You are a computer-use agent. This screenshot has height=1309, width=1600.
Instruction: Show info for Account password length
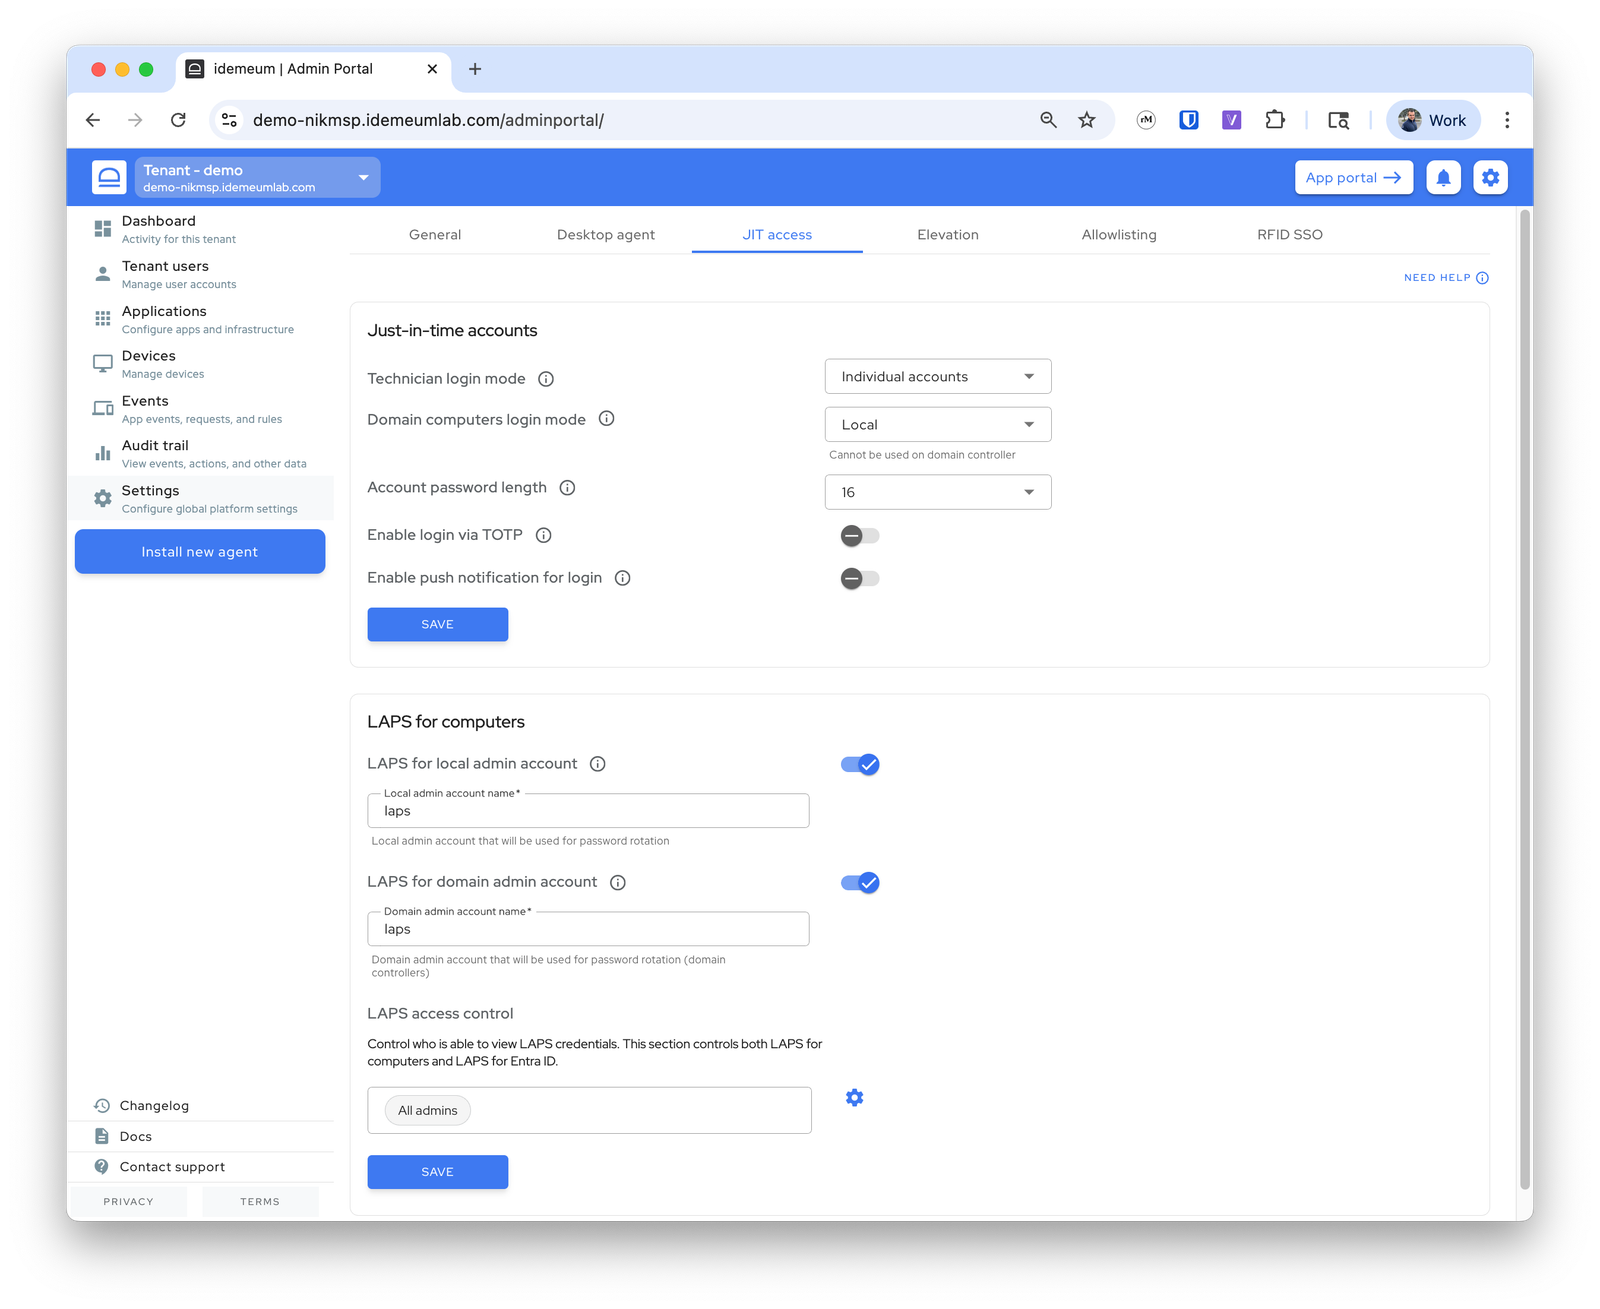567,488
